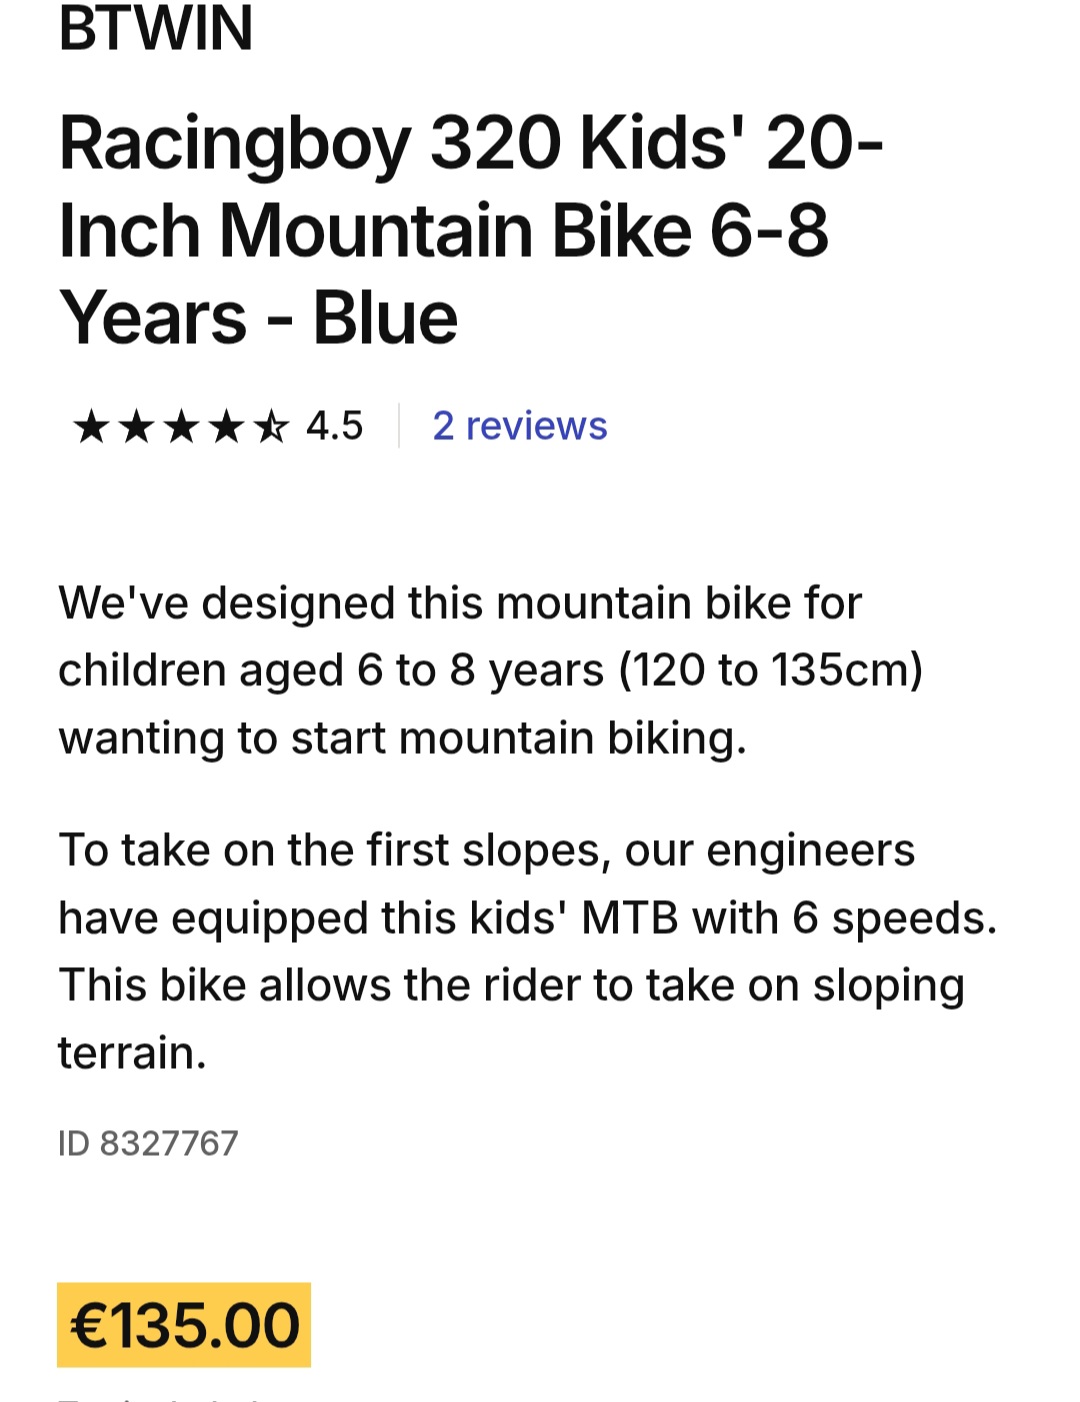Screen dimensions: 1080x1402
Task: Click the third rating star
Action: [x=181, y=427]
